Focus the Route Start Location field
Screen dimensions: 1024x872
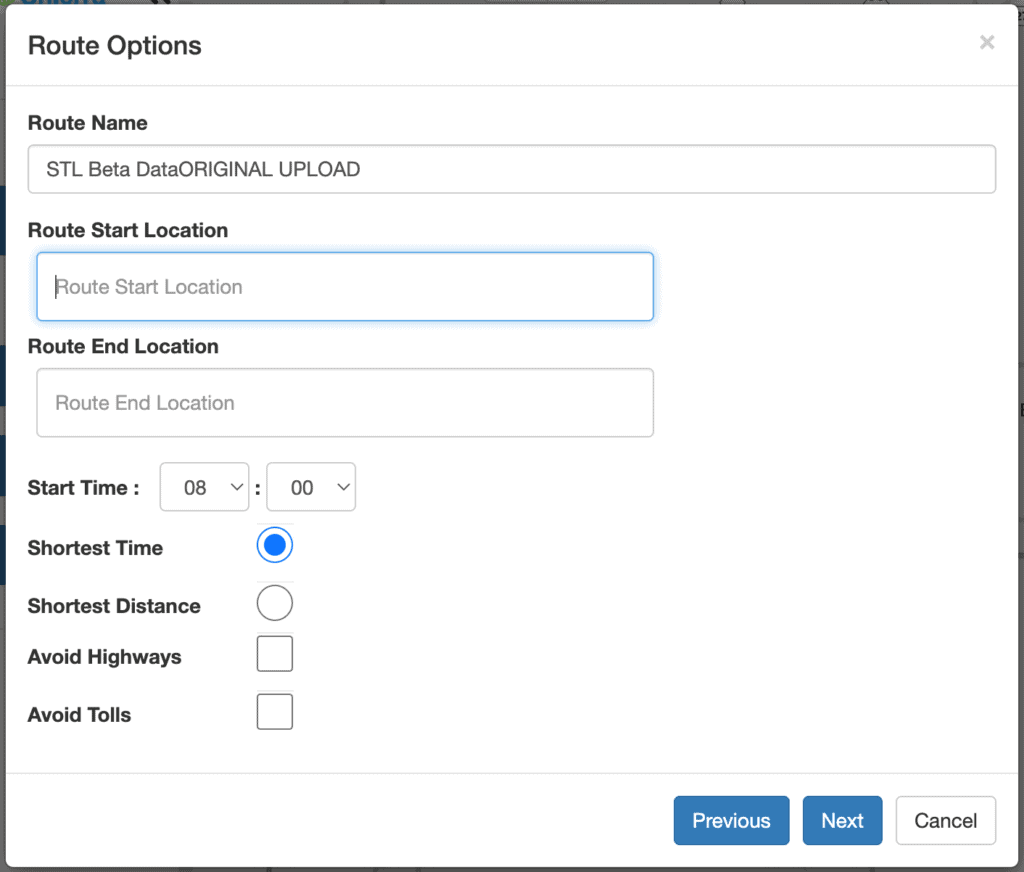coord(345,287)
